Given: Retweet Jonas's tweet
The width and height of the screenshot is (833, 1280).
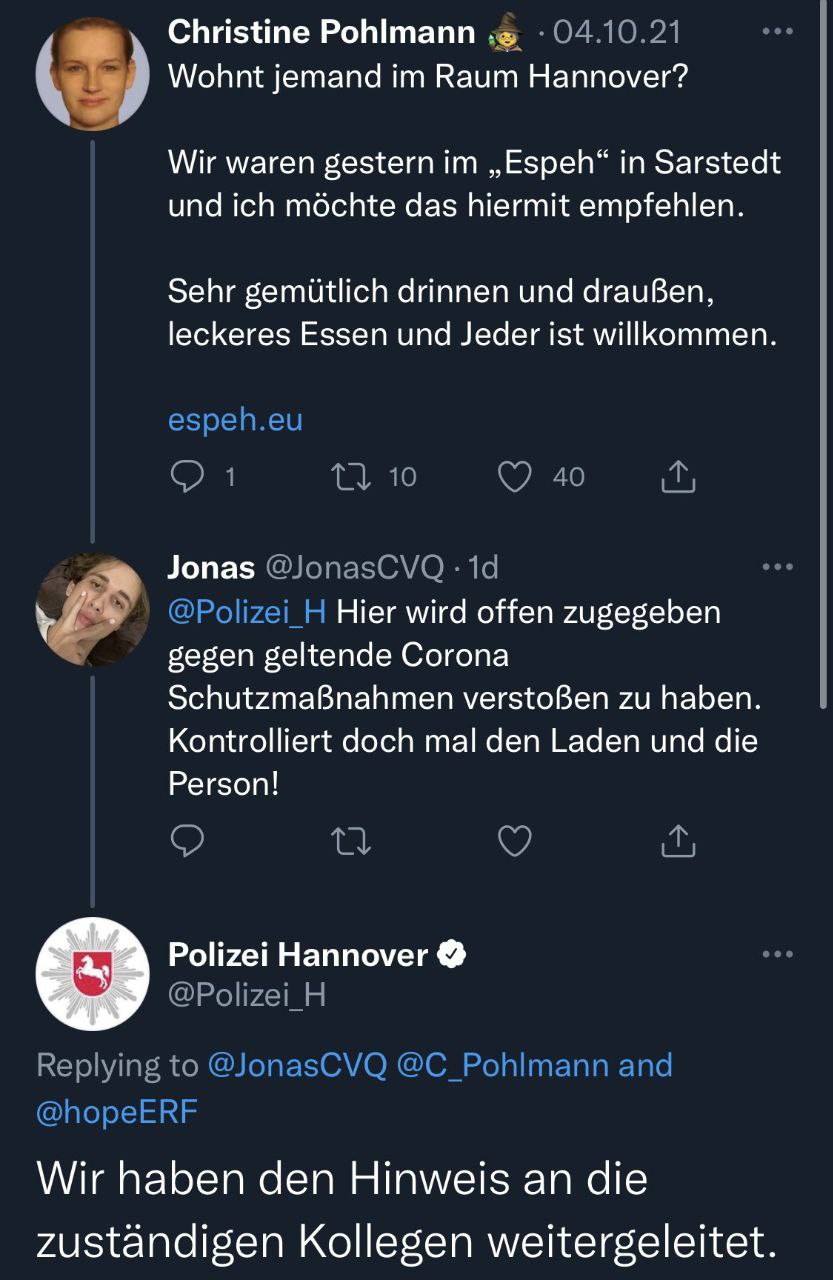Looking at the screenshot, I should [349, 842].
